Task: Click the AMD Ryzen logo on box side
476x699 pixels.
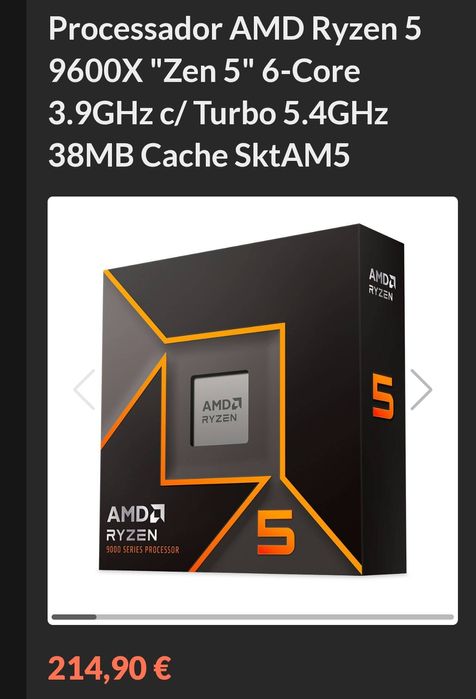Action: 382,284
